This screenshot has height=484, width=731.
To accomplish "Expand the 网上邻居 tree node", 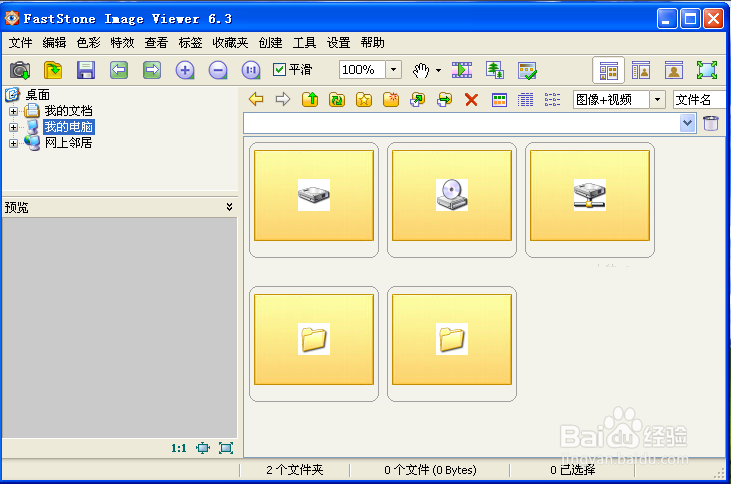I will [14, 143].
